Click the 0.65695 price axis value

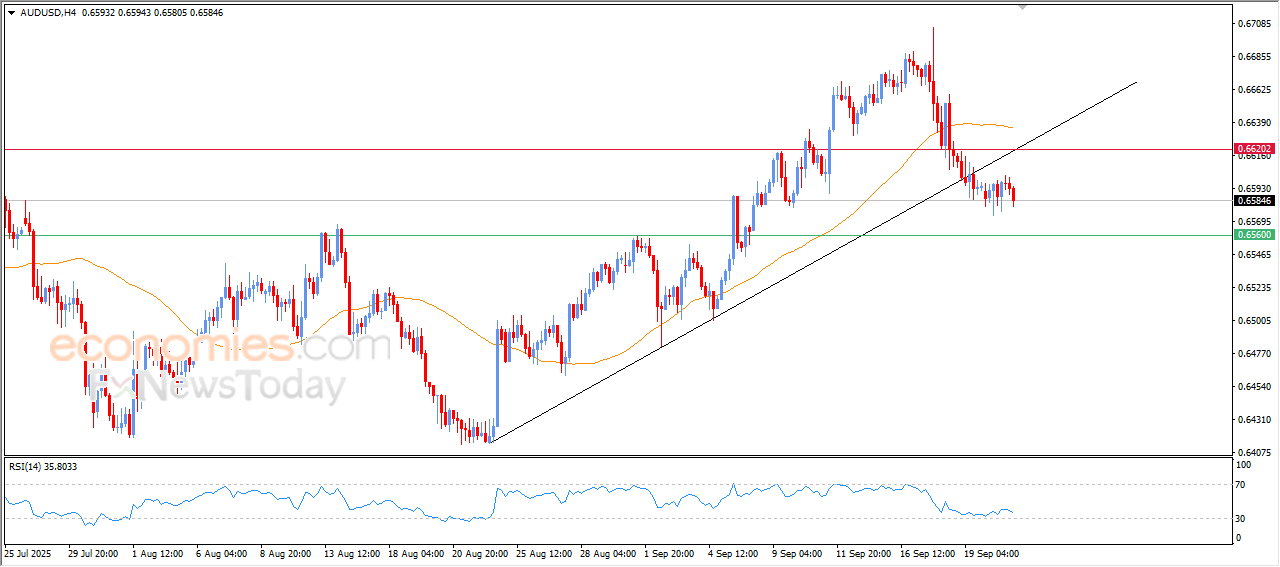pos(1254,221)
